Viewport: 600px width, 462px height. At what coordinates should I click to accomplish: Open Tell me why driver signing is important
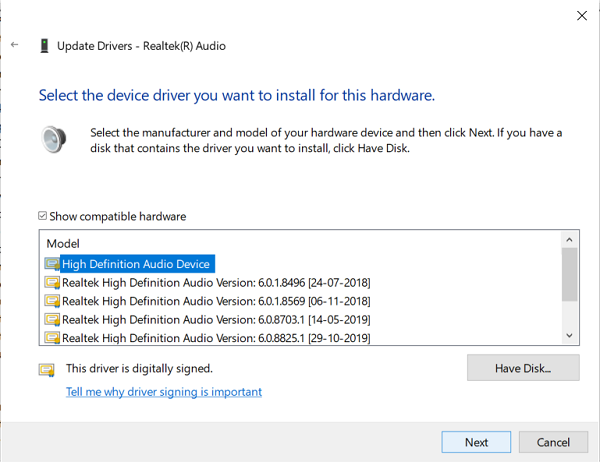[164, 392]
